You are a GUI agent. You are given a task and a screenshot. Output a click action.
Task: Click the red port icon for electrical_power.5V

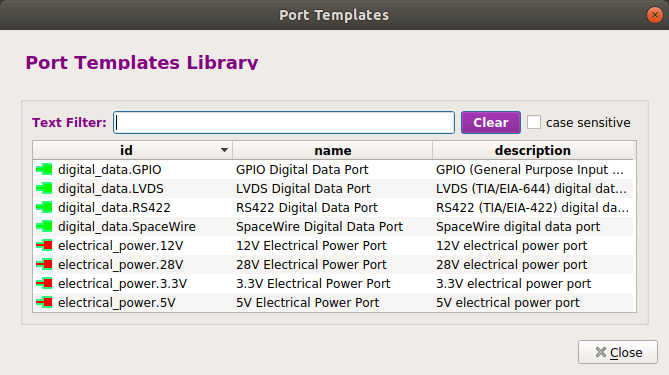[44, 302]
